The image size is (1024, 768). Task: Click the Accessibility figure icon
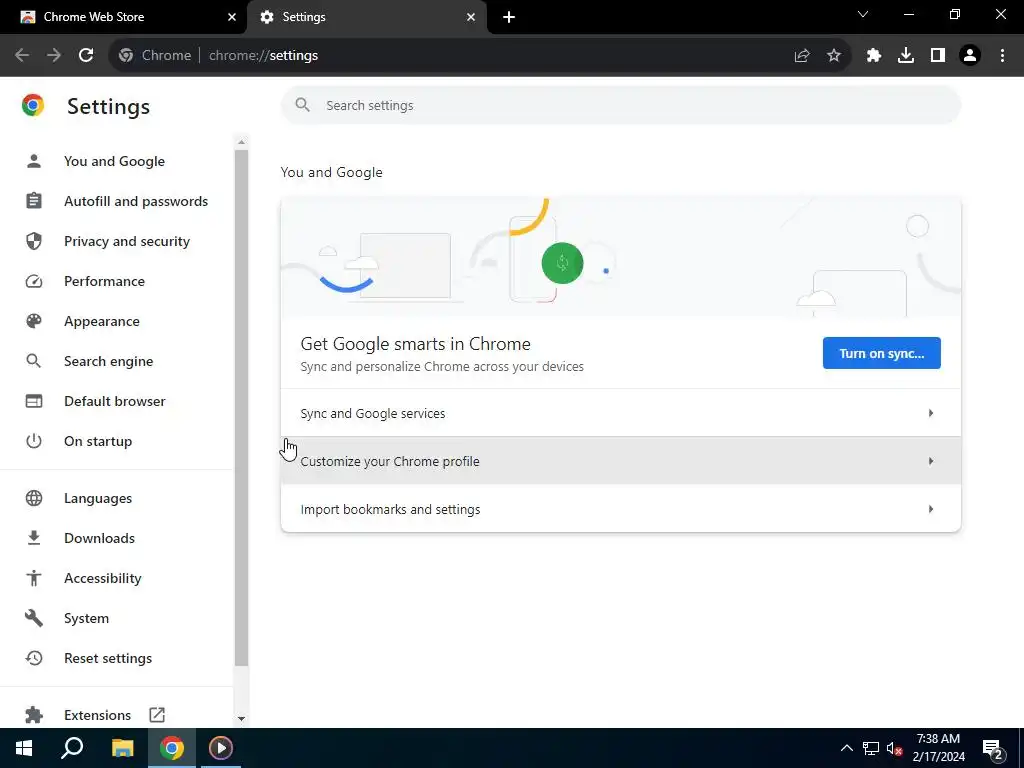click(x=34, y=577)
